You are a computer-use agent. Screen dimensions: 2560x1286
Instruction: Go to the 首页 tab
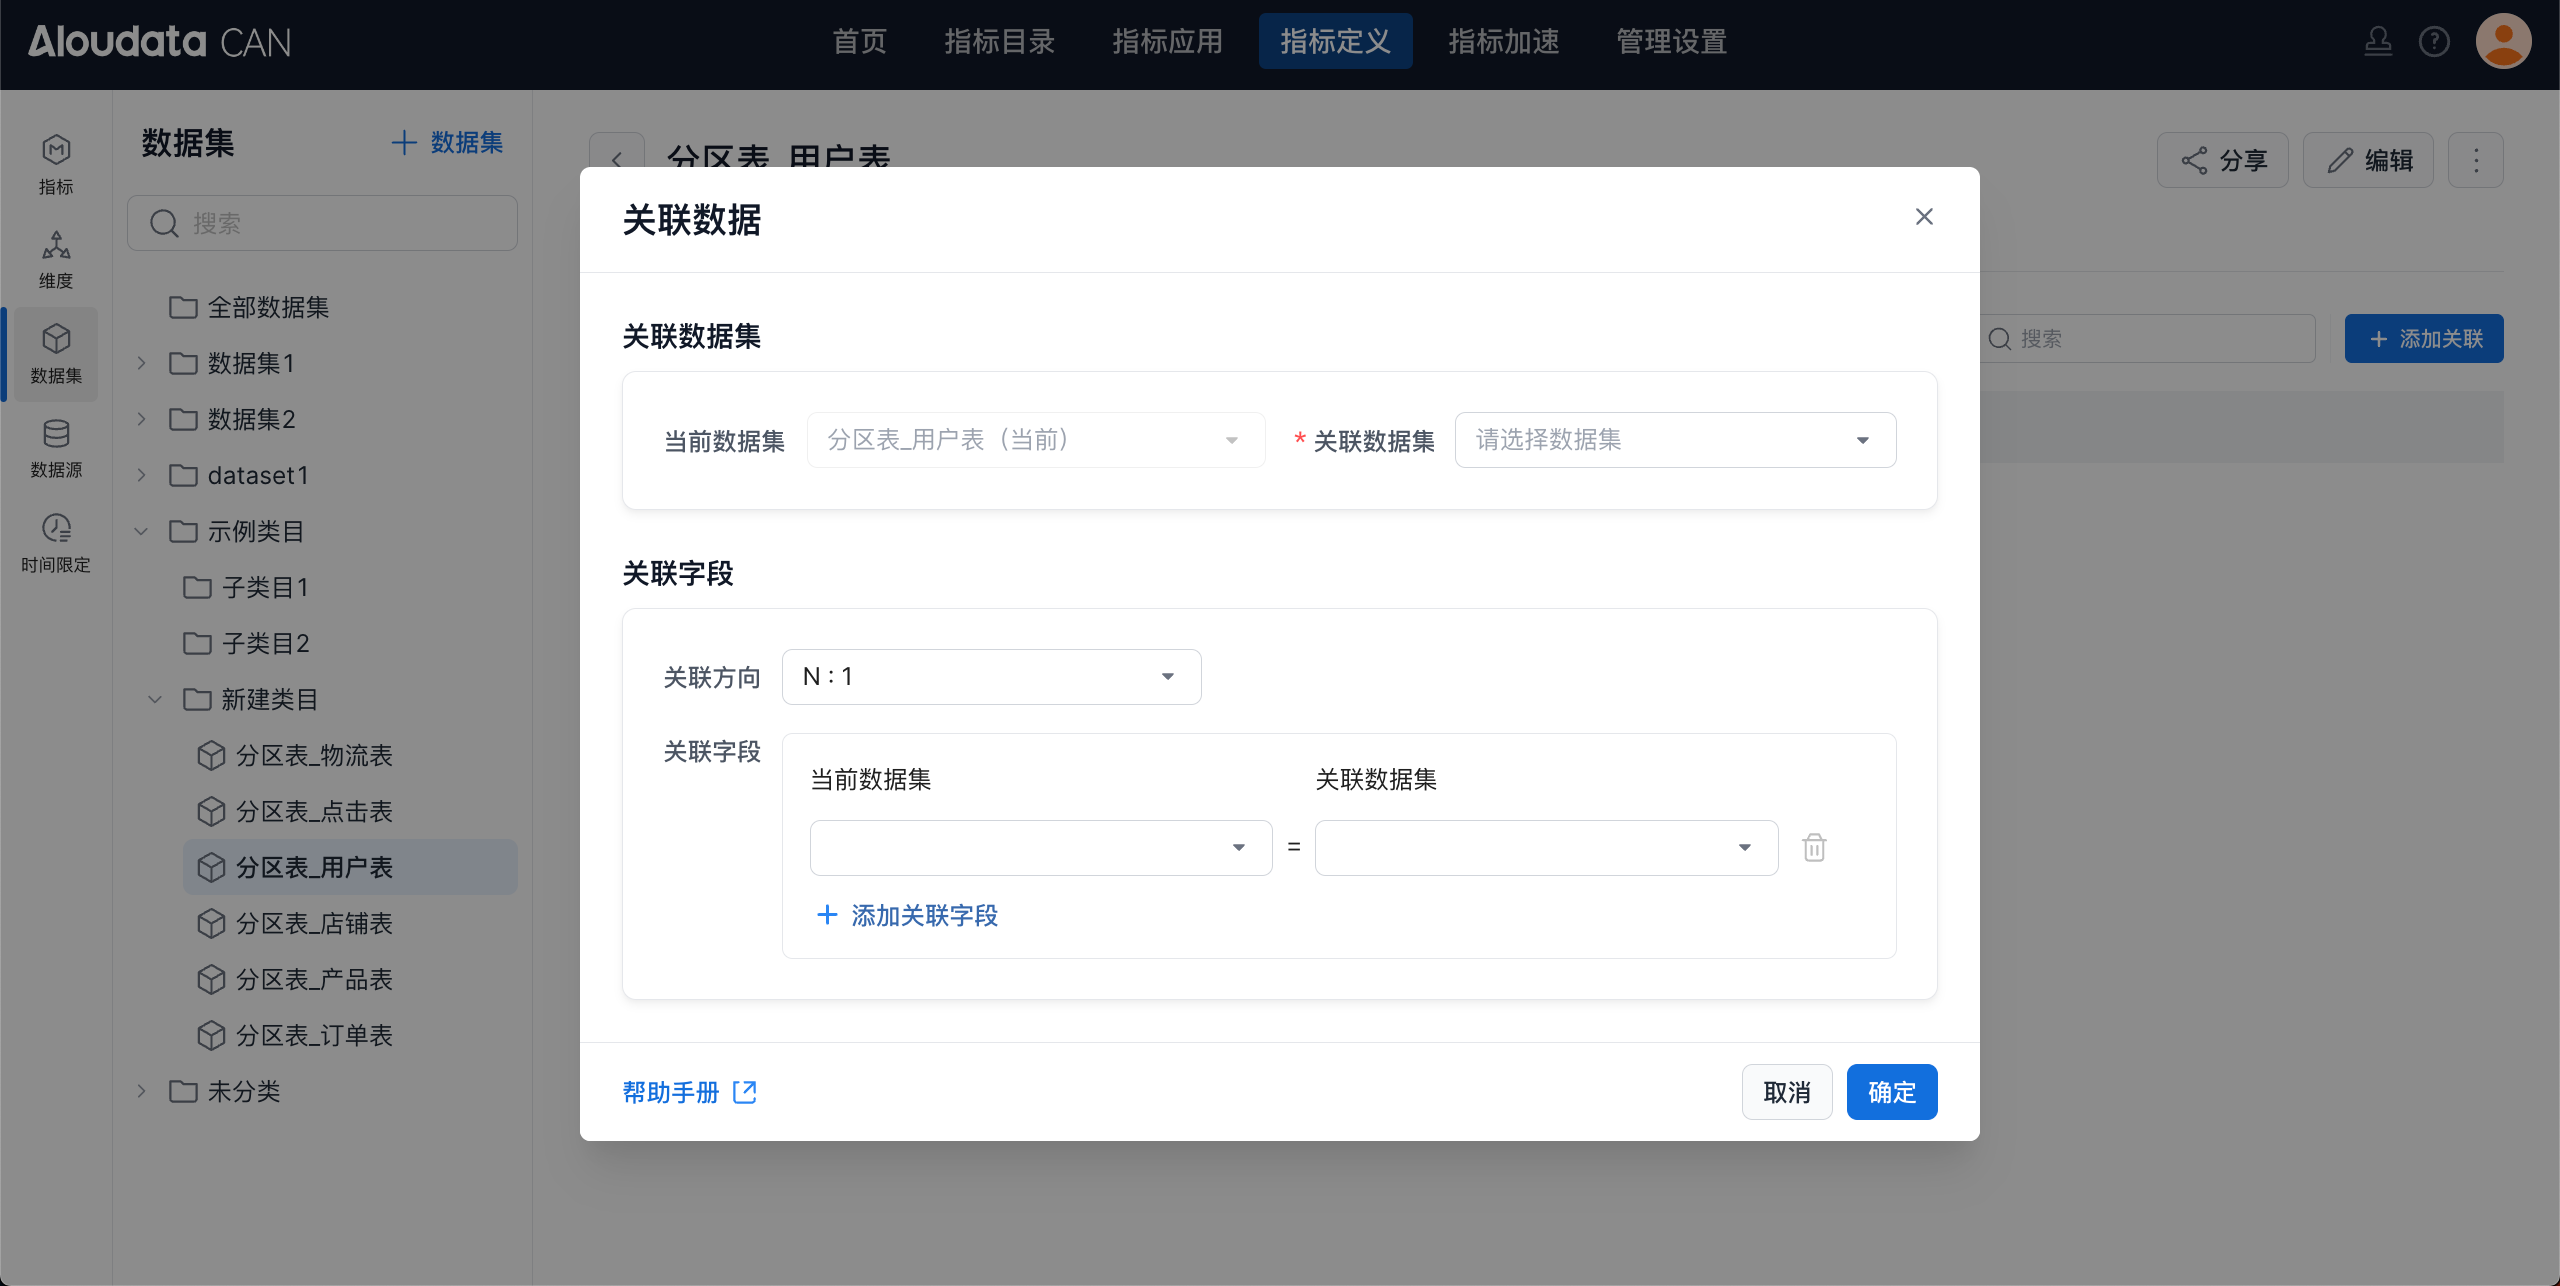[x=859, y=41]
